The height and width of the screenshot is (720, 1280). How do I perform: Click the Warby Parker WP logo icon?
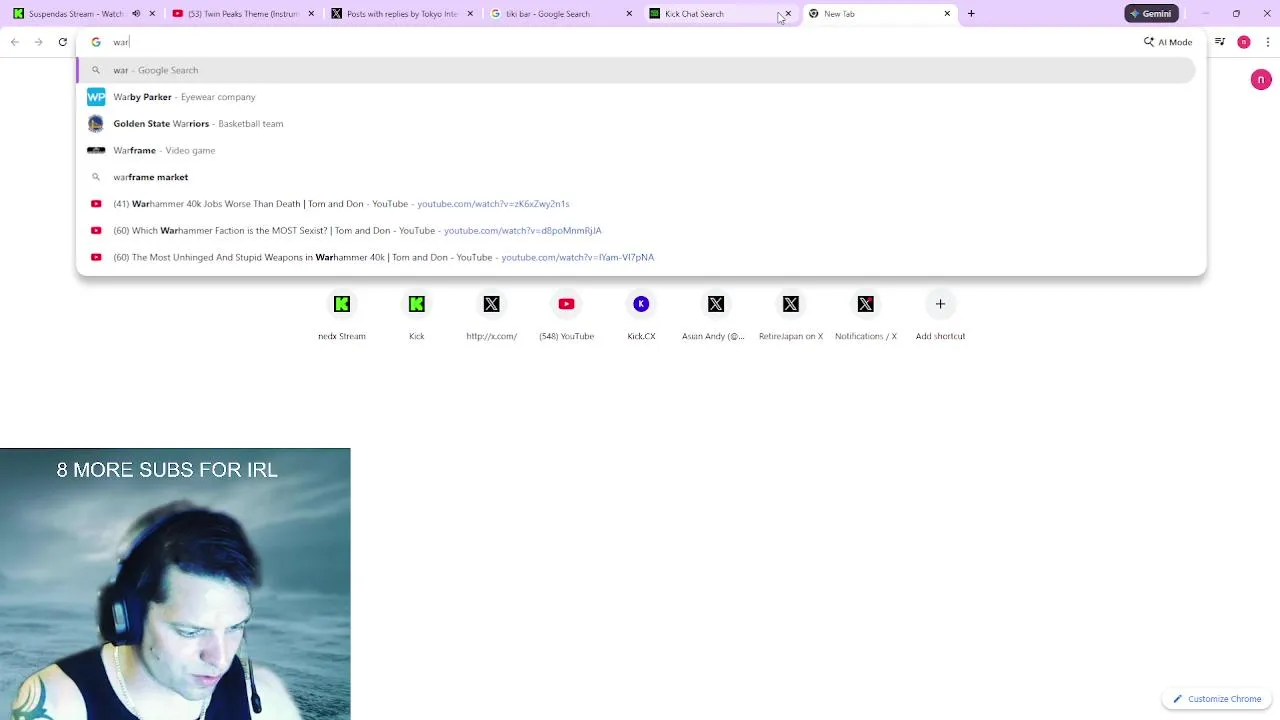click(x=96, y=97)
